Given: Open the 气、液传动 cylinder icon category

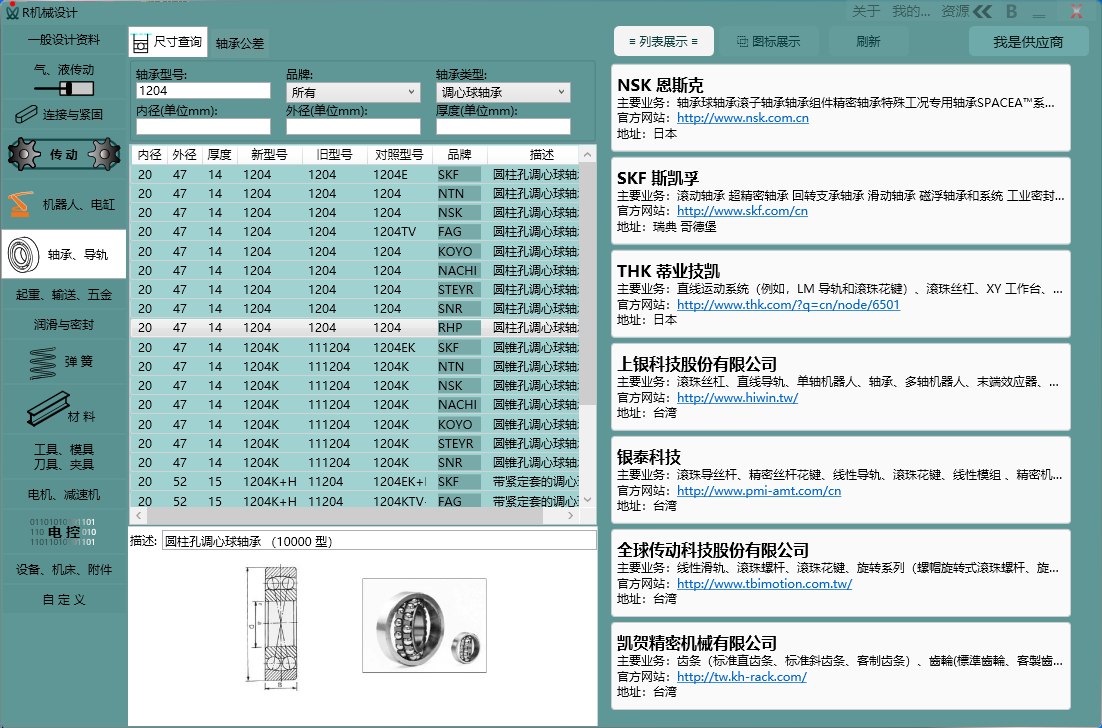Looking at the screenshot, I should pyautogui.click(x=64, y=79).
